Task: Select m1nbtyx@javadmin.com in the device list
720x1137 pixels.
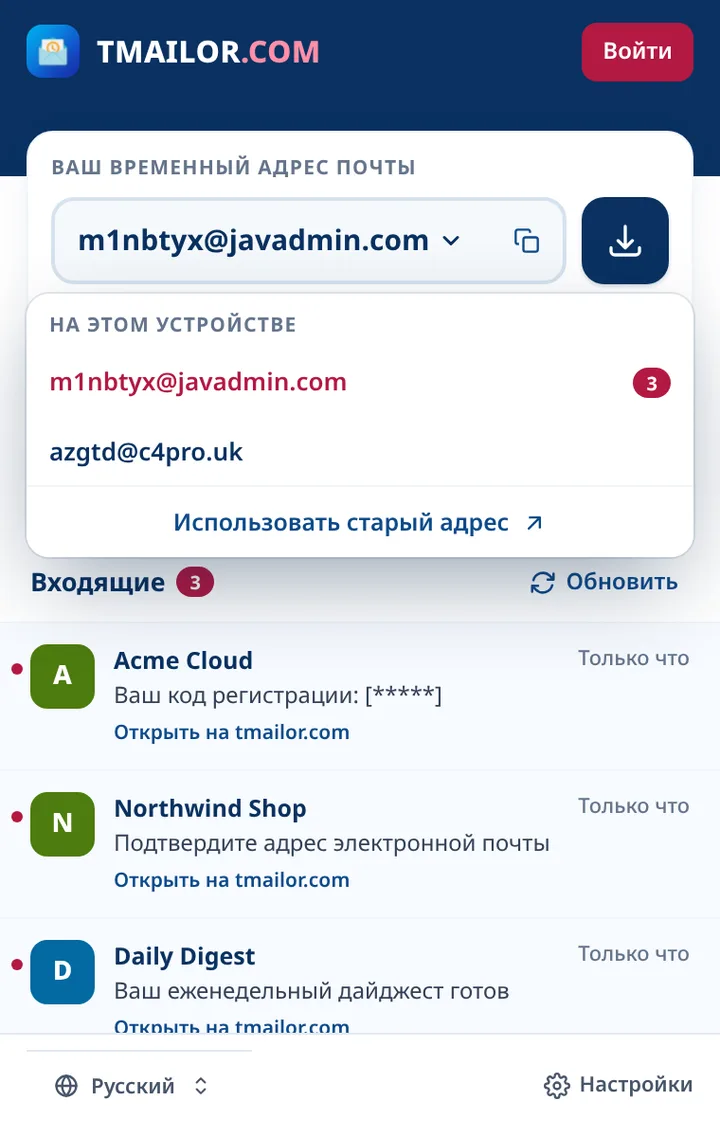Action: click(360, 382)
